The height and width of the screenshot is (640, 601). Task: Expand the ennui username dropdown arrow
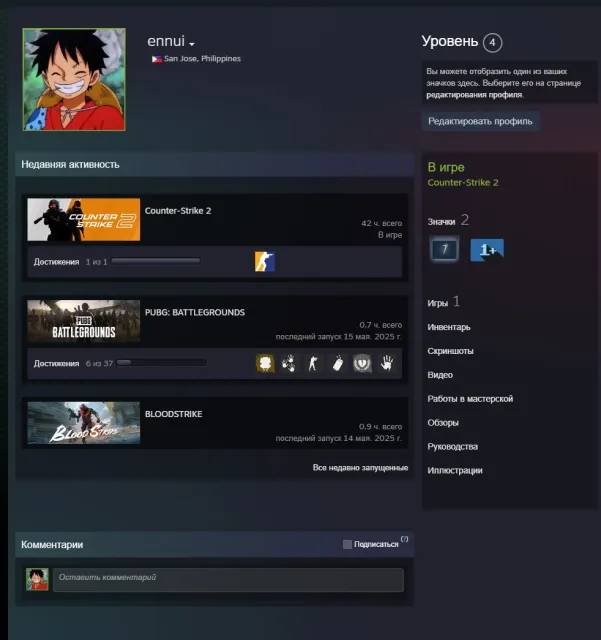click(x=192, y=44)
